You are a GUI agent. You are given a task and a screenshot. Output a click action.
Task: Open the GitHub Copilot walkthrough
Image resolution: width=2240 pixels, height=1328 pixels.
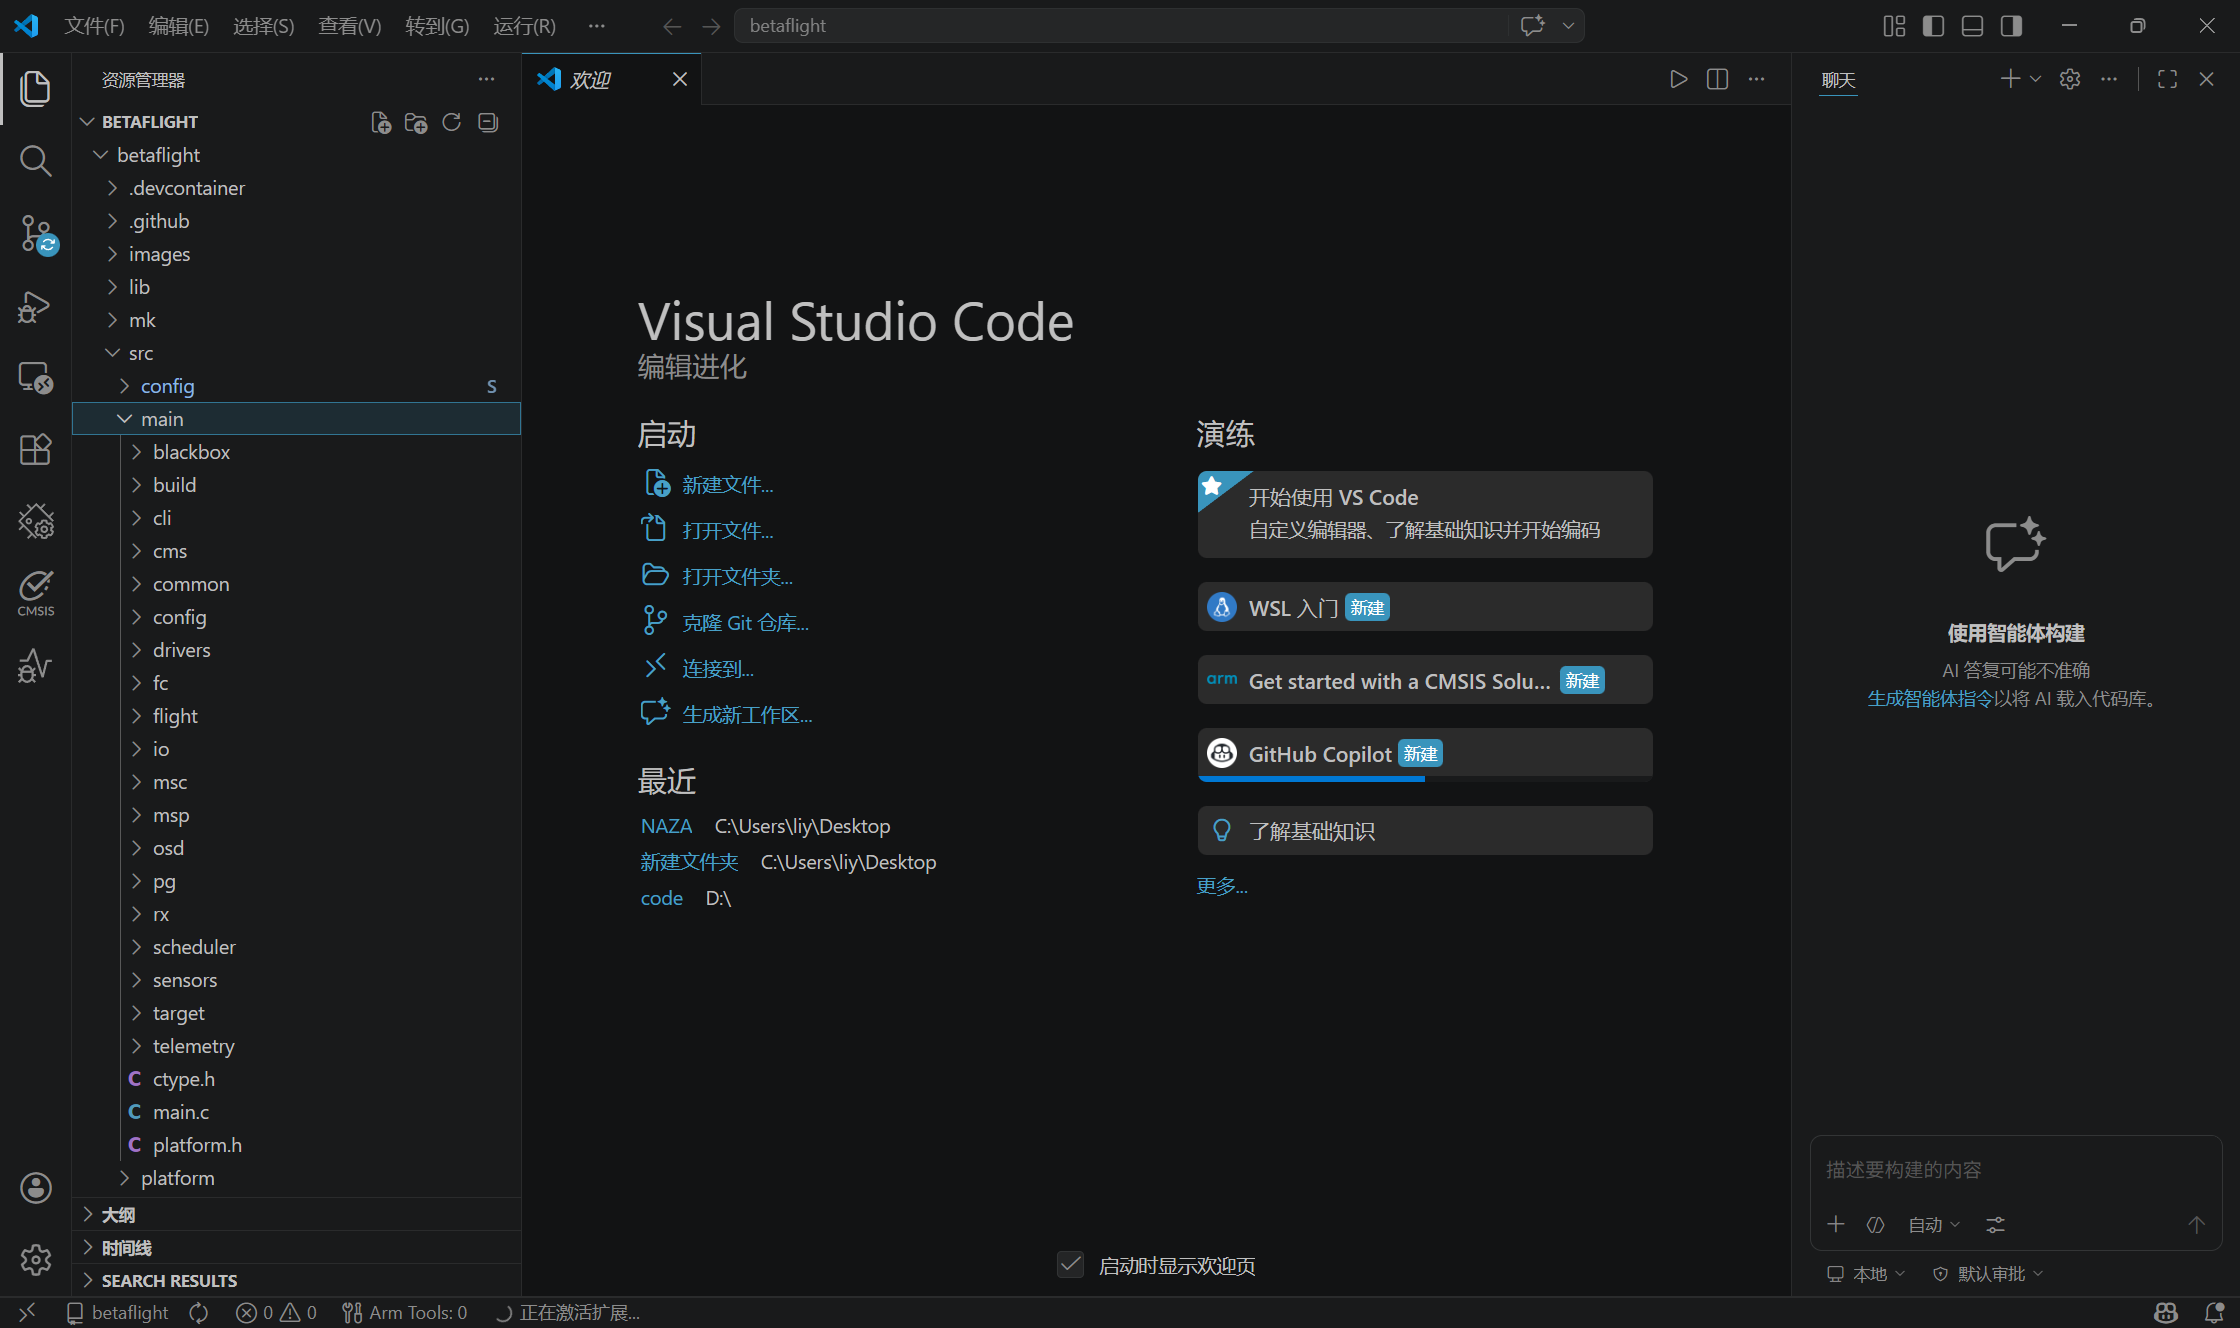point(1425,754)
